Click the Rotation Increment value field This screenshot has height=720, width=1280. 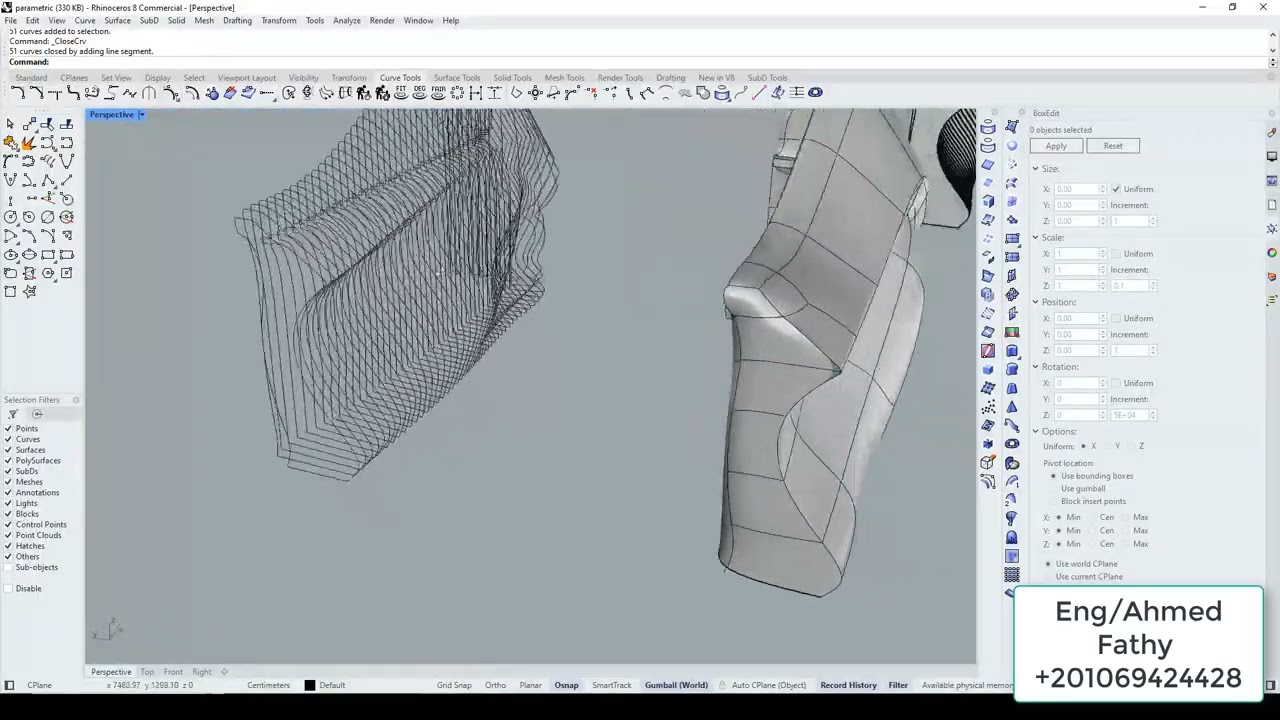coord(1130,415)
